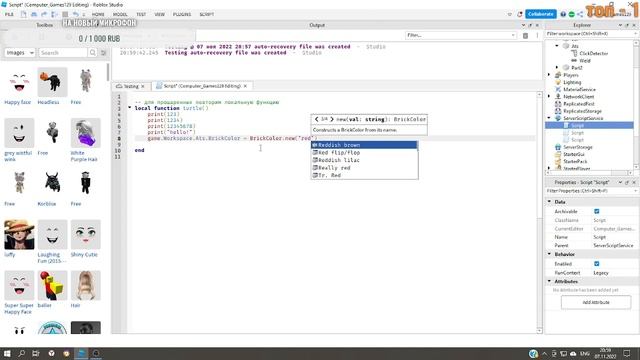This screenshot has height=360, width=640.
Task: Collapse the ServerScriptService node
Action: point(549,118)
